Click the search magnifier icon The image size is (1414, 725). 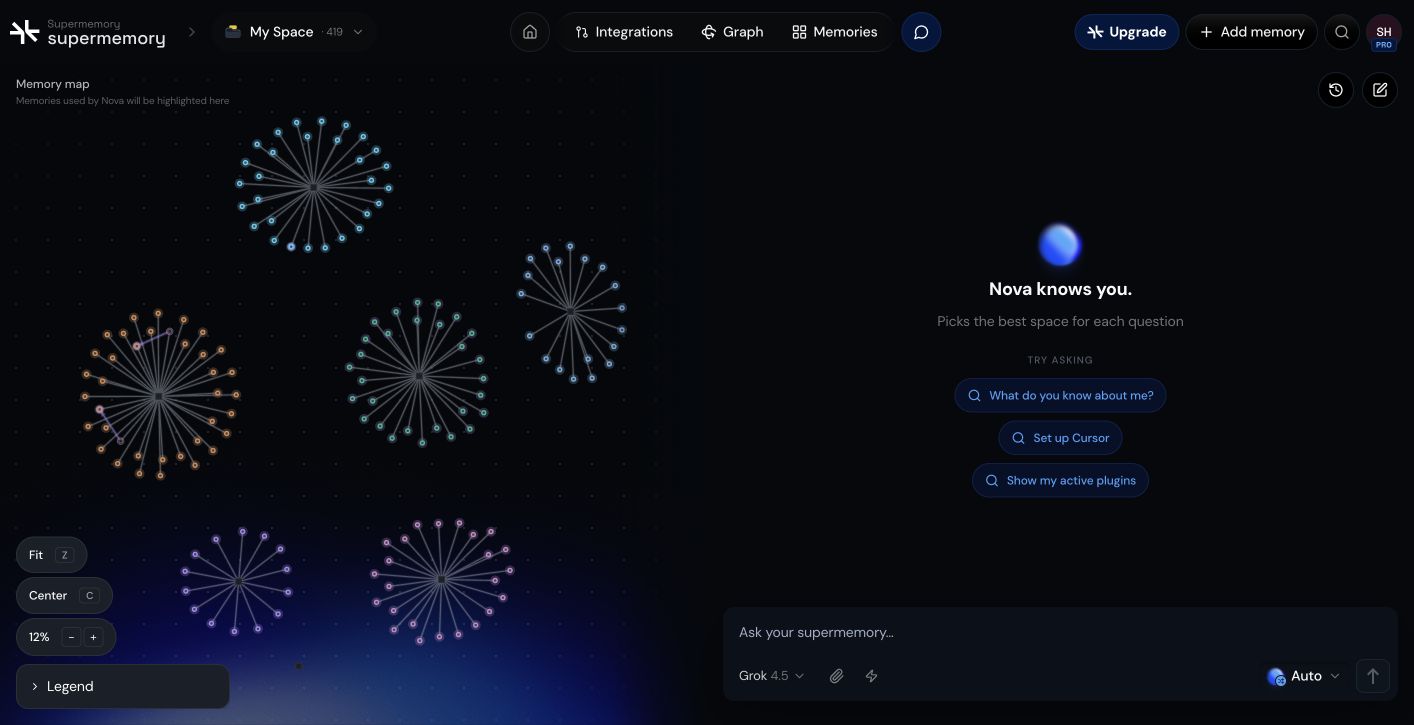(x=1342, y=32)
